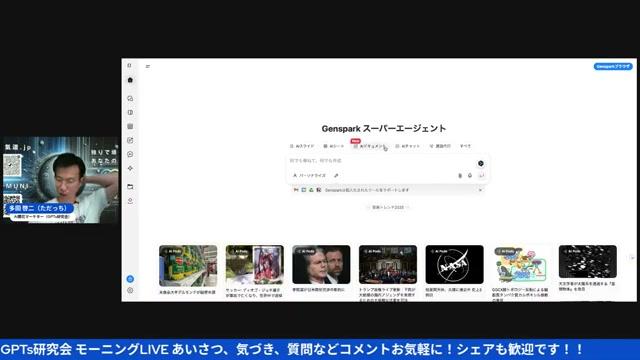Toggle the hamburger menu beside the sidebar
The image size is (640, 360).
[x=148, y=66]
